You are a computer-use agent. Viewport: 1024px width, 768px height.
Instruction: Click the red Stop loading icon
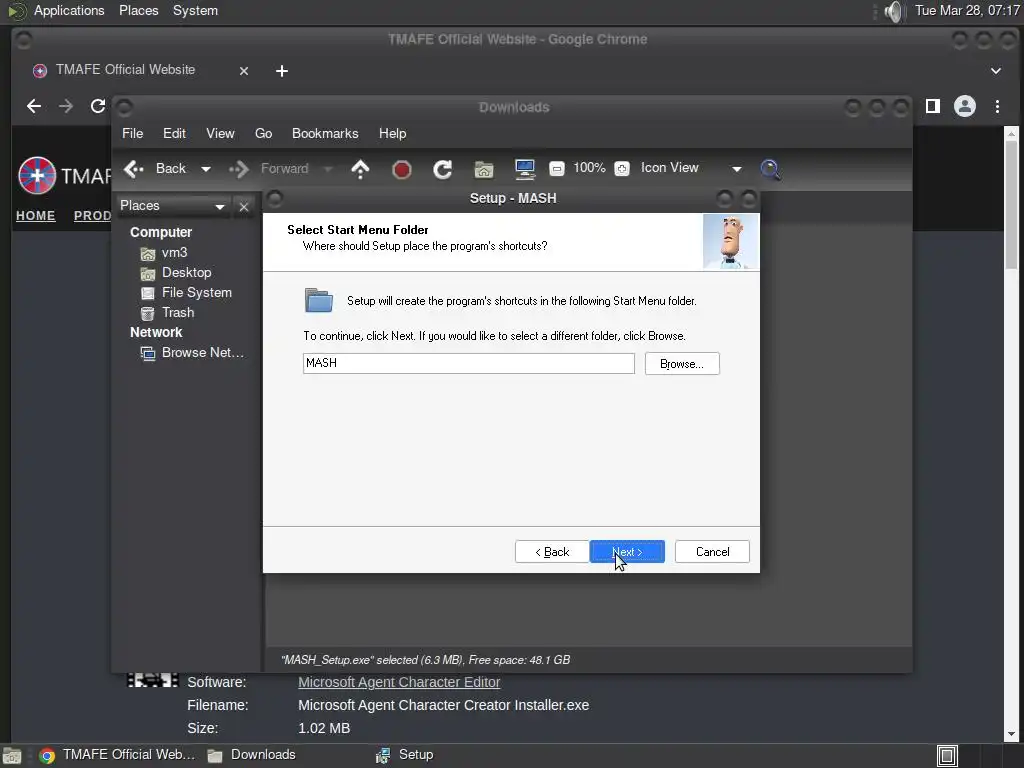[x=402, y=170]
